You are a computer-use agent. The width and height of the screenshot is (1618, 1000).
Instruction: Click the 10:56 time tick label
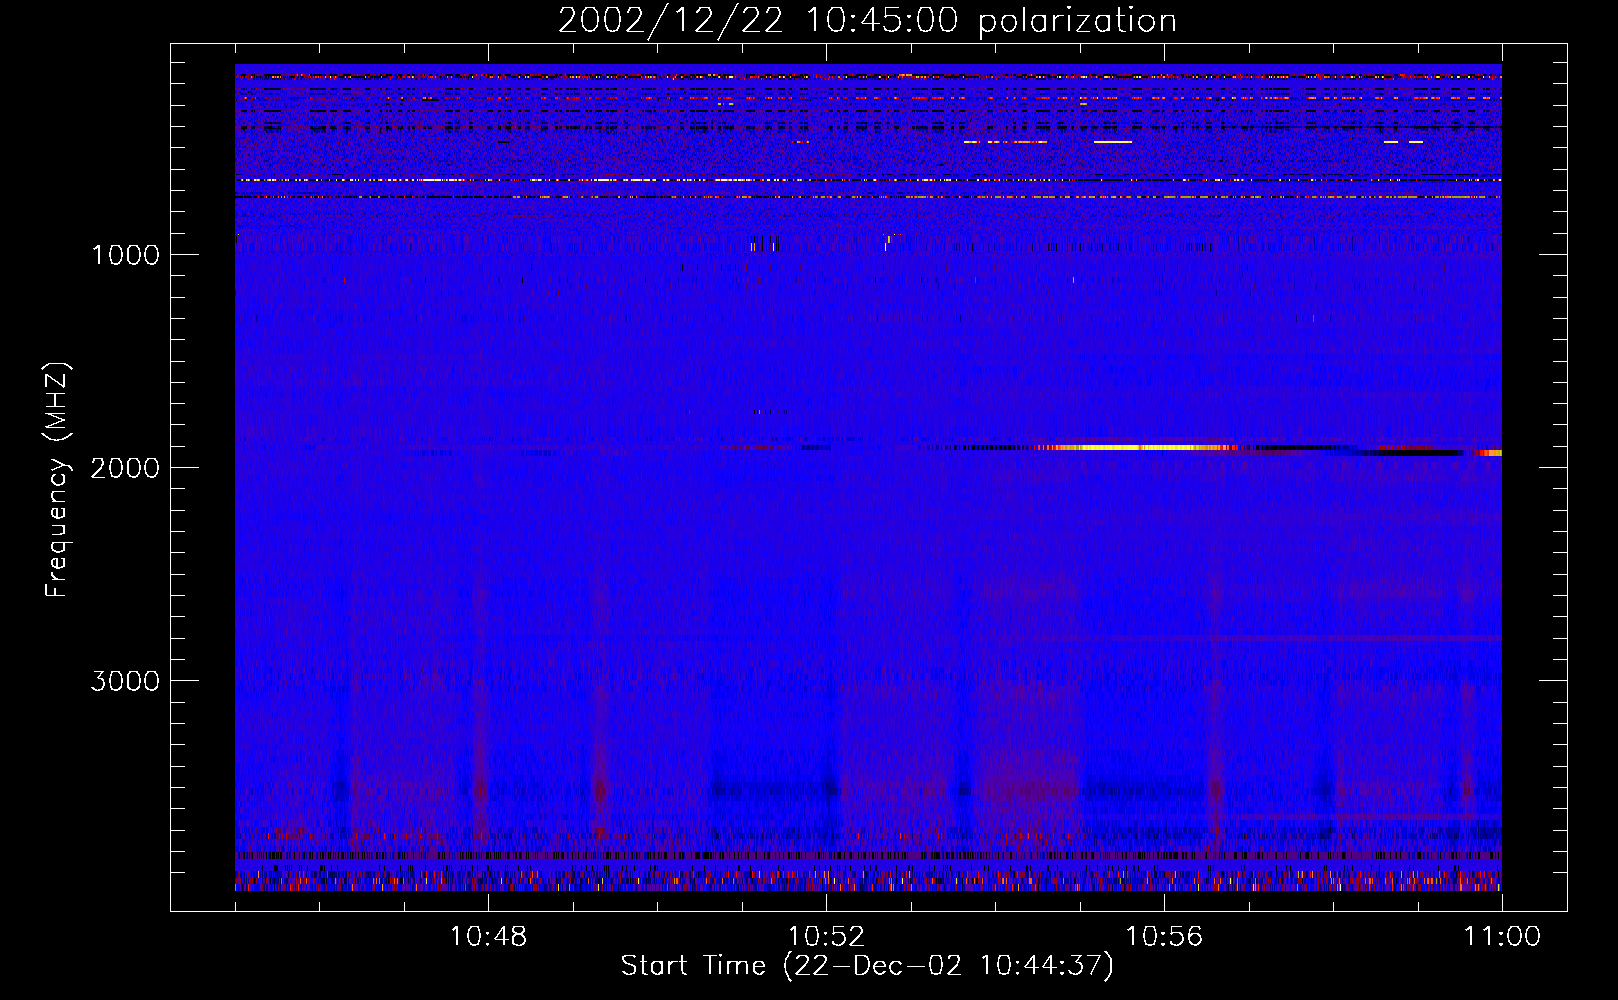[x=1164, y=937]
